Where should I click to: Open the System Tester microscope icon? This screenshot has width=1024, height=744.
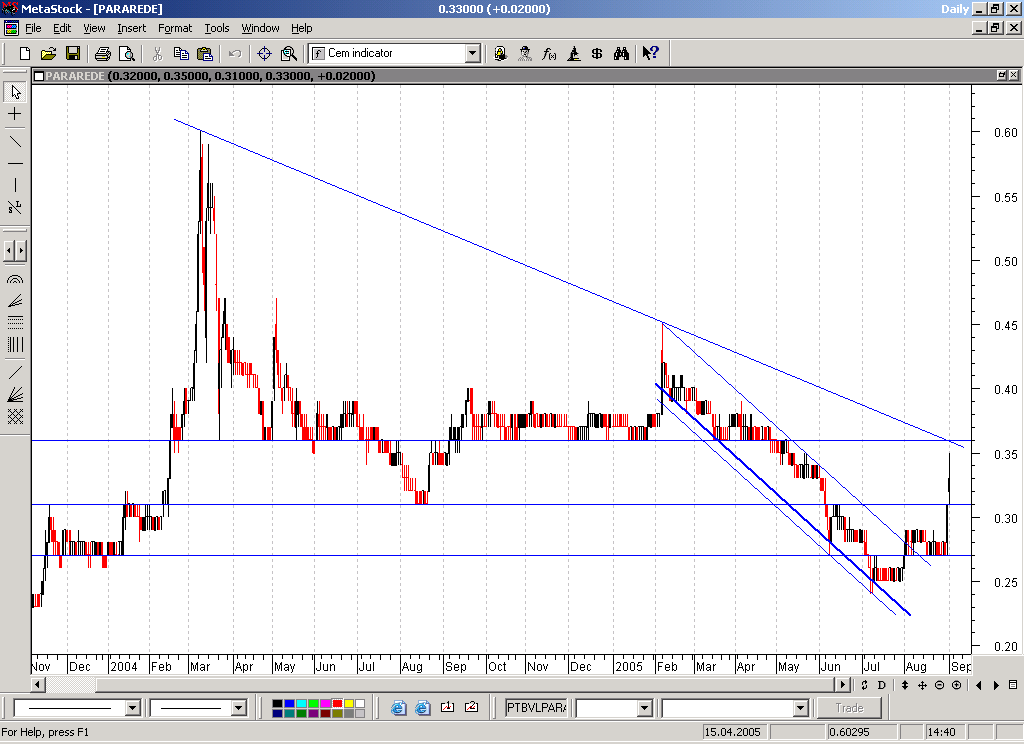573,54
